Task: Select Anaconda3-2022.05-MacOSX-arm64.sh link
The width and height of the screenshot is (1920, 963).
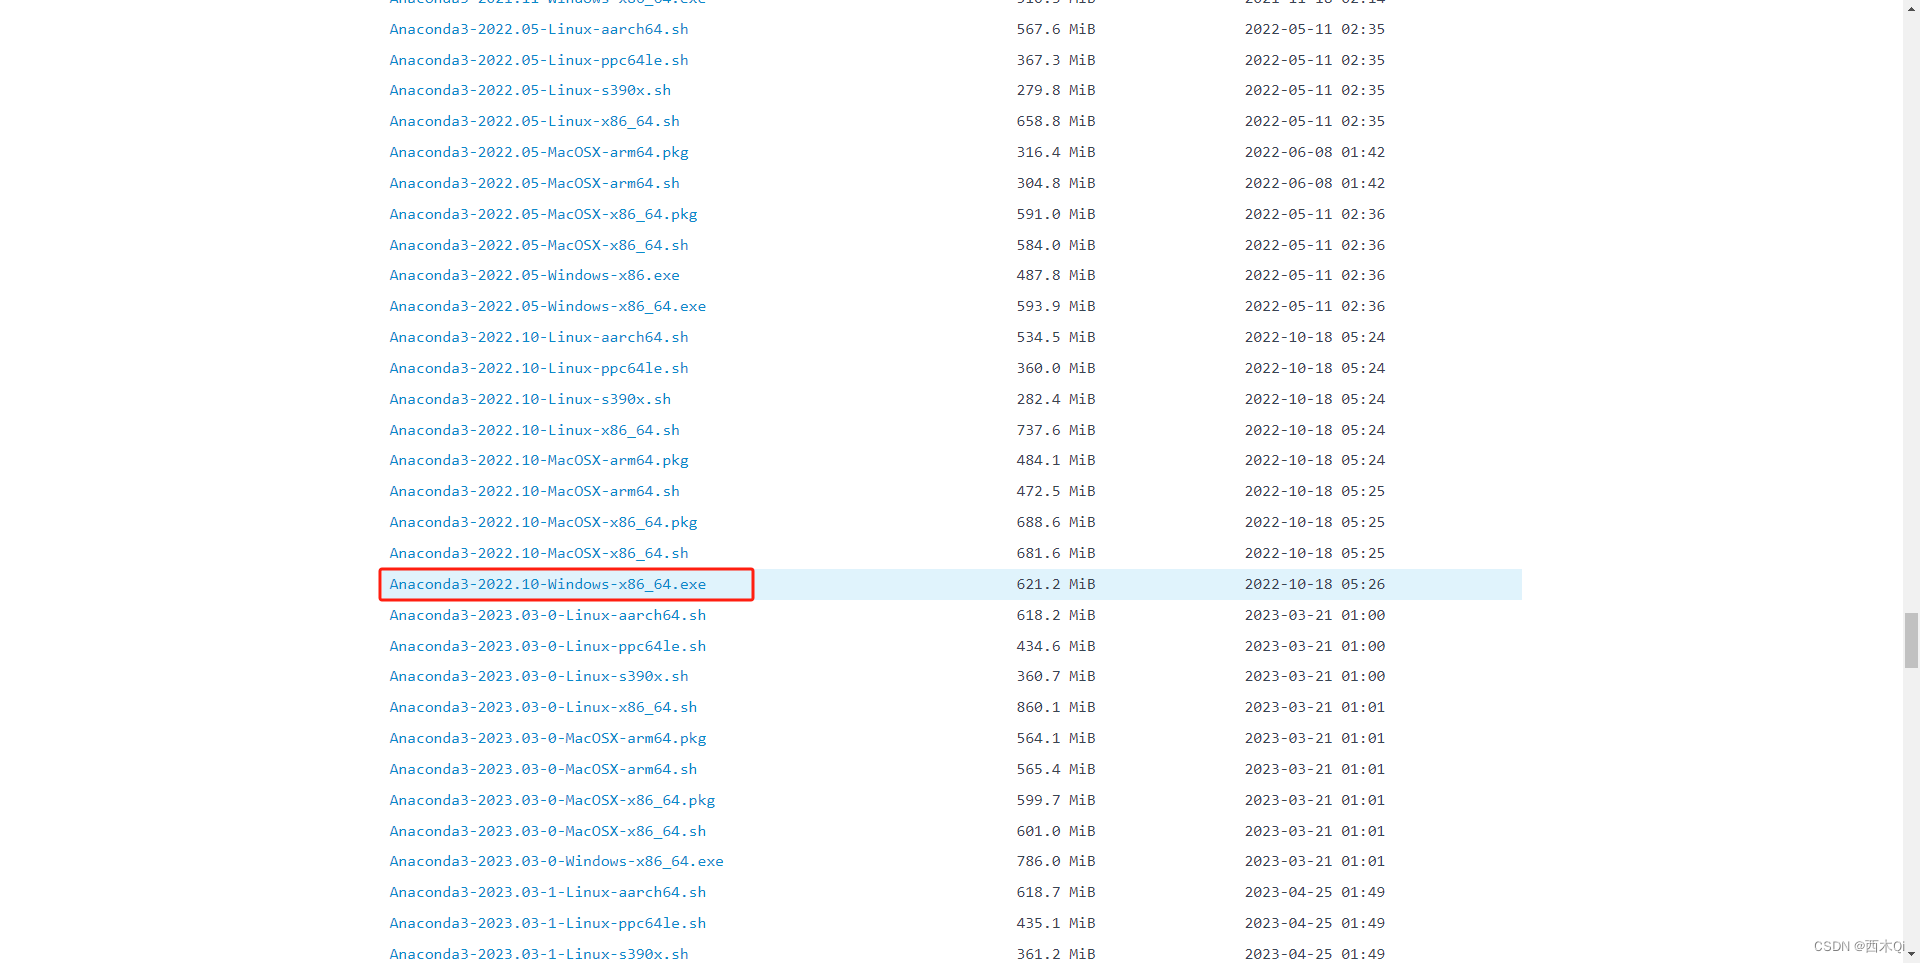Action: coord(534,183)
